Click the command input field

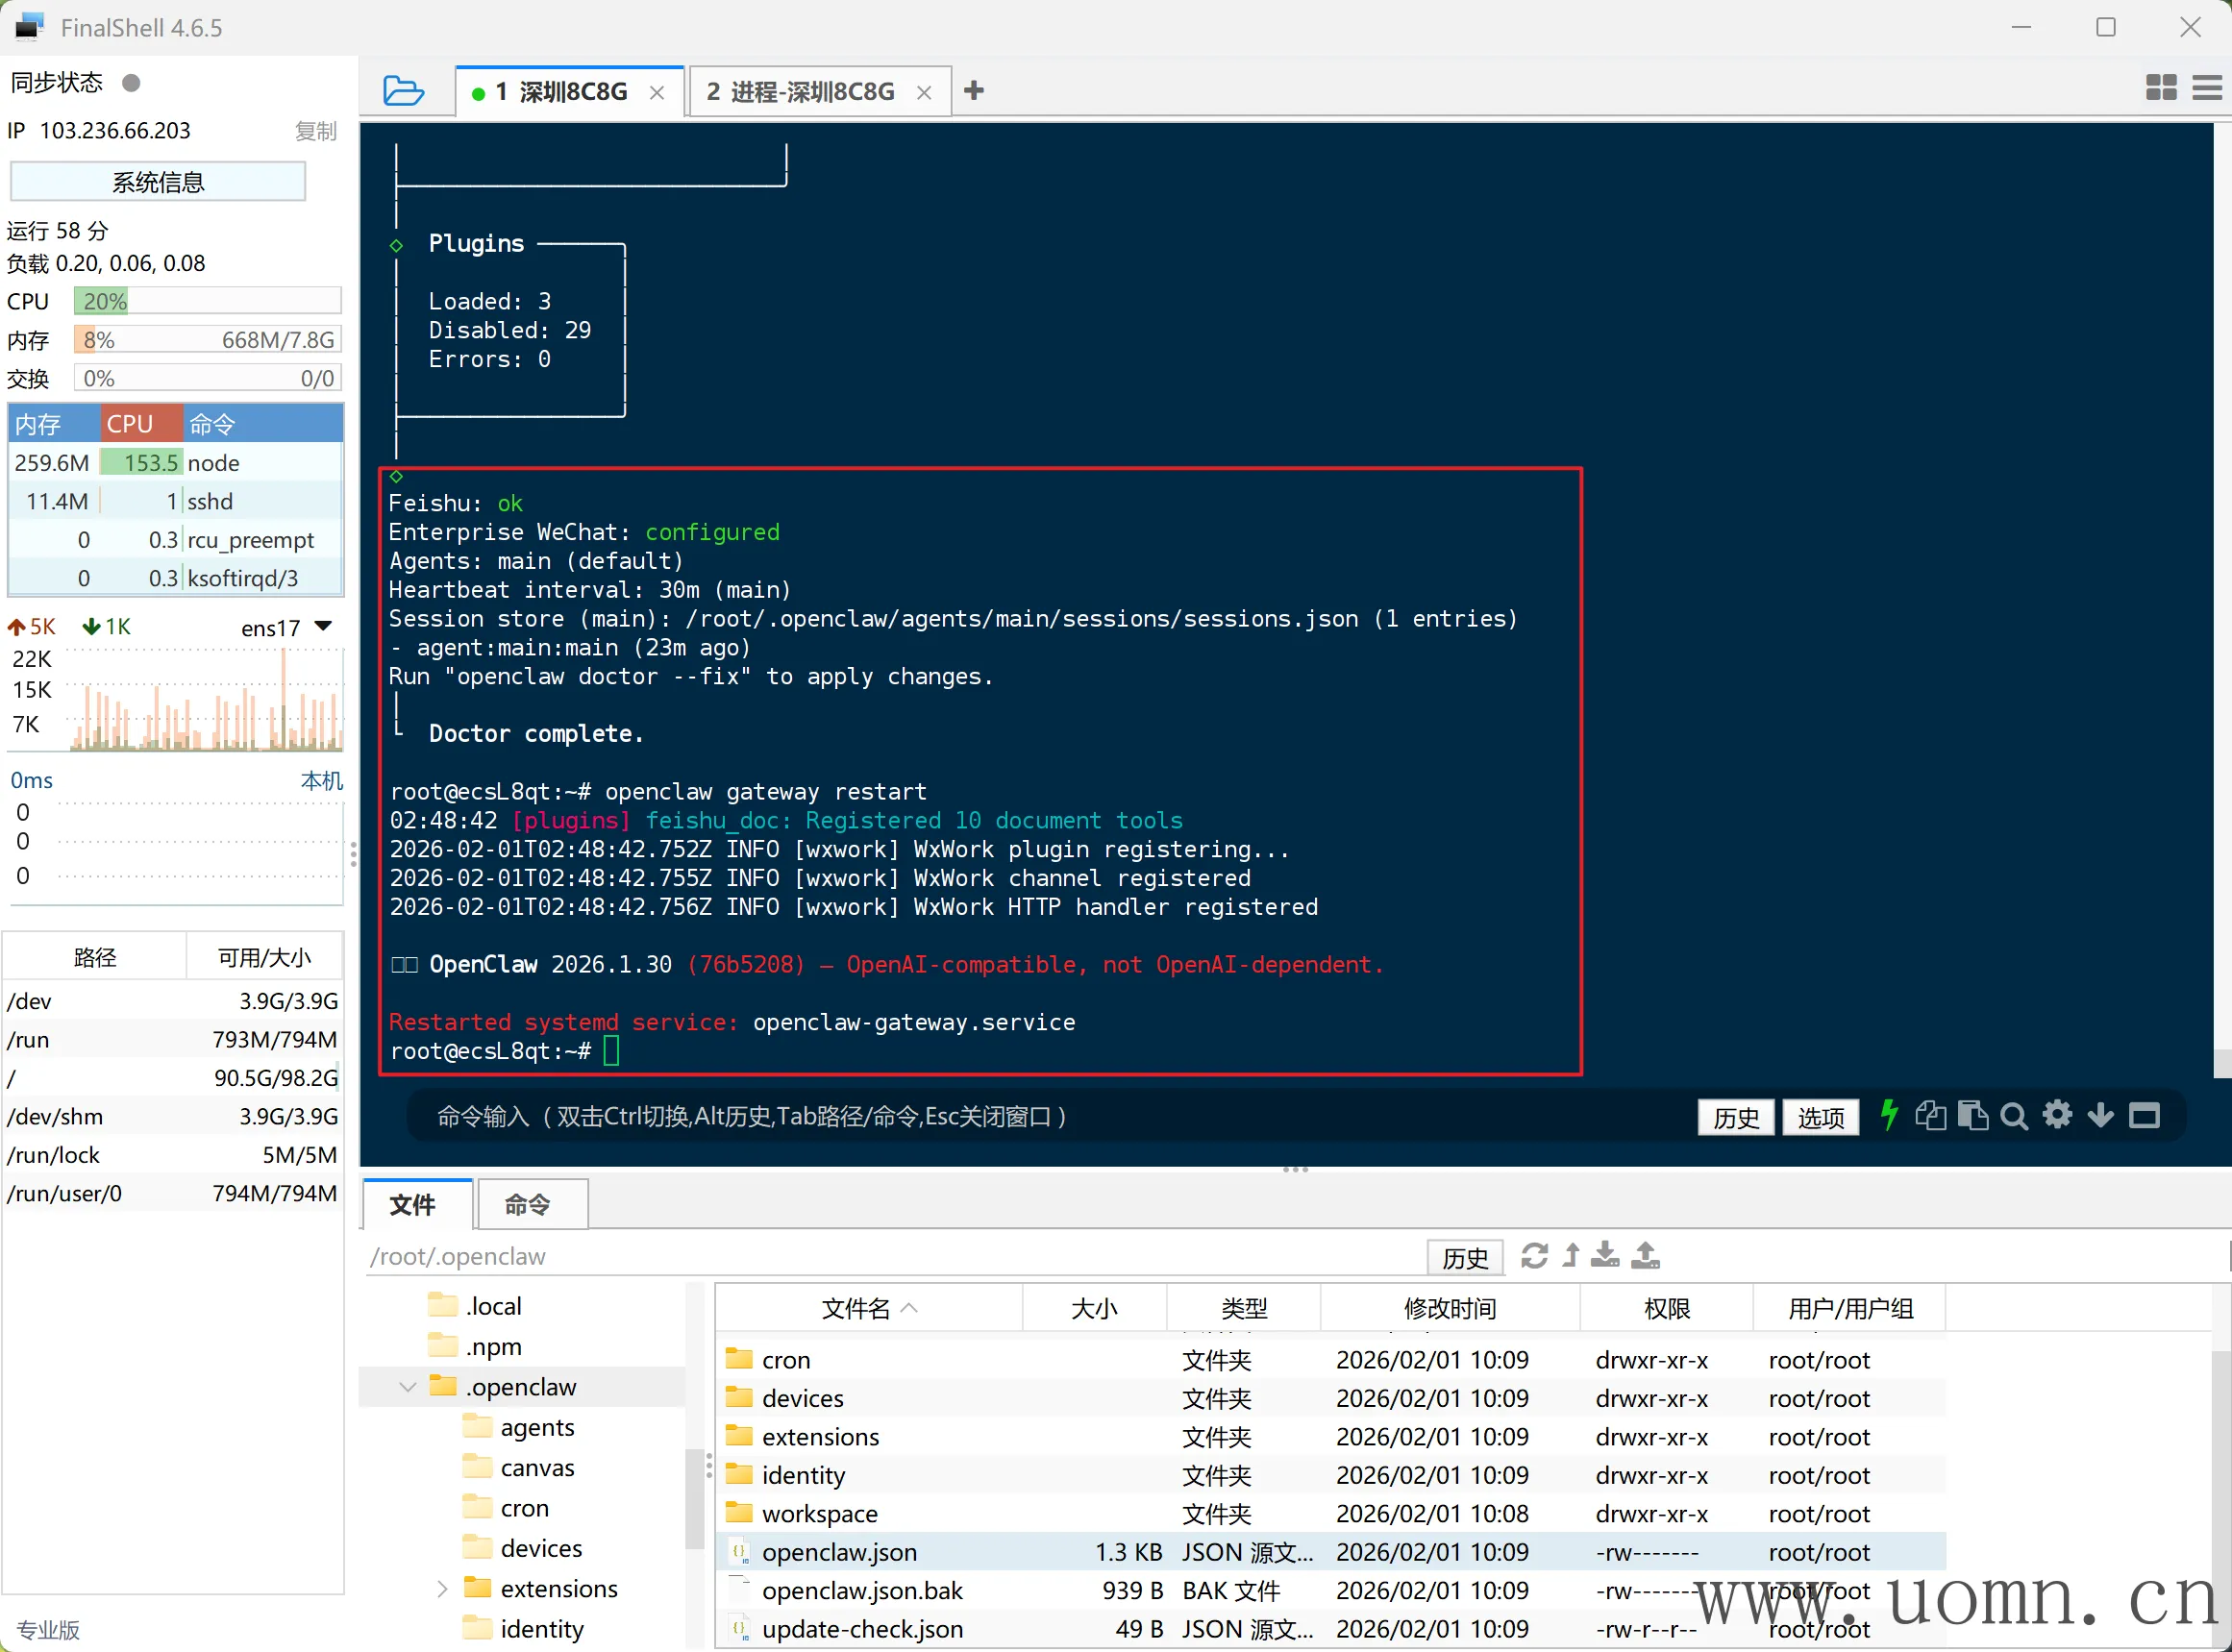(x=1000, y=1116)
